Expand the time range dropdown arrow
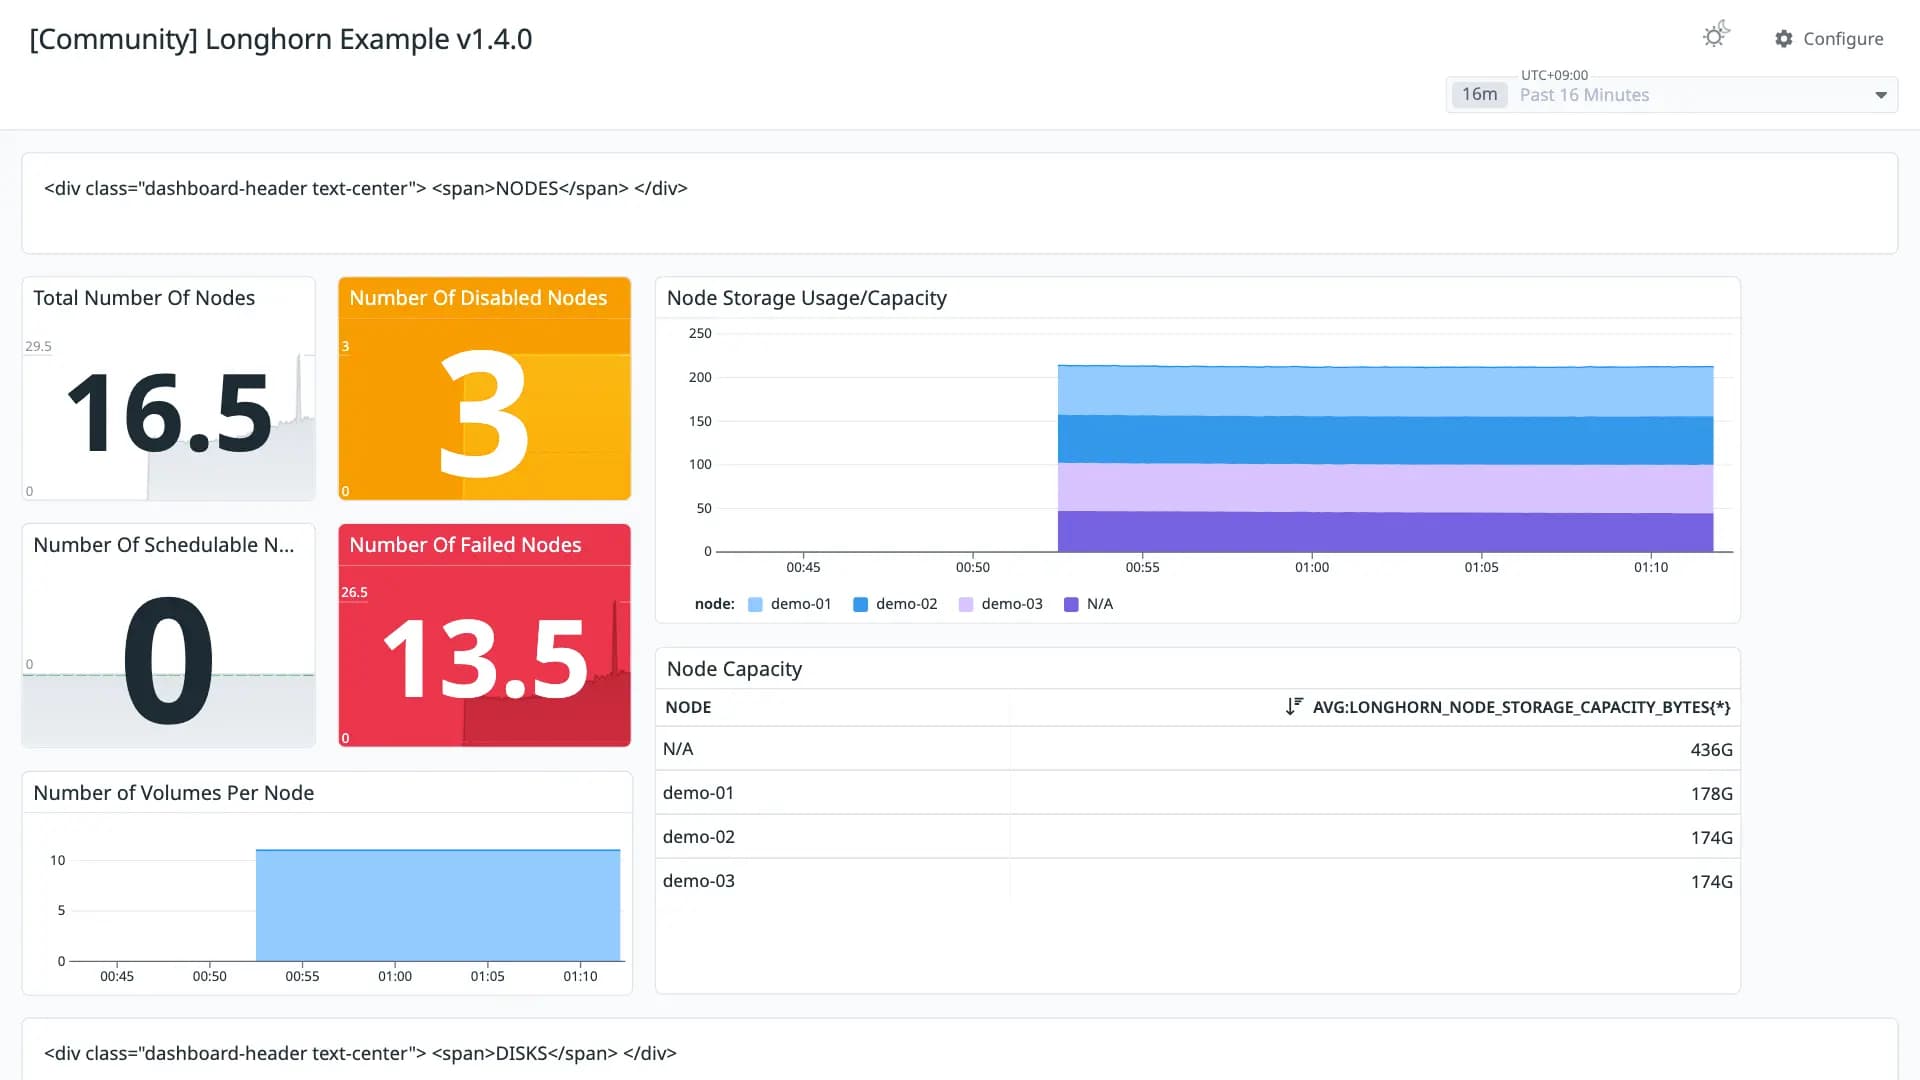This screenshot has height=1080, width=1920. click(x=1880, y=95)
